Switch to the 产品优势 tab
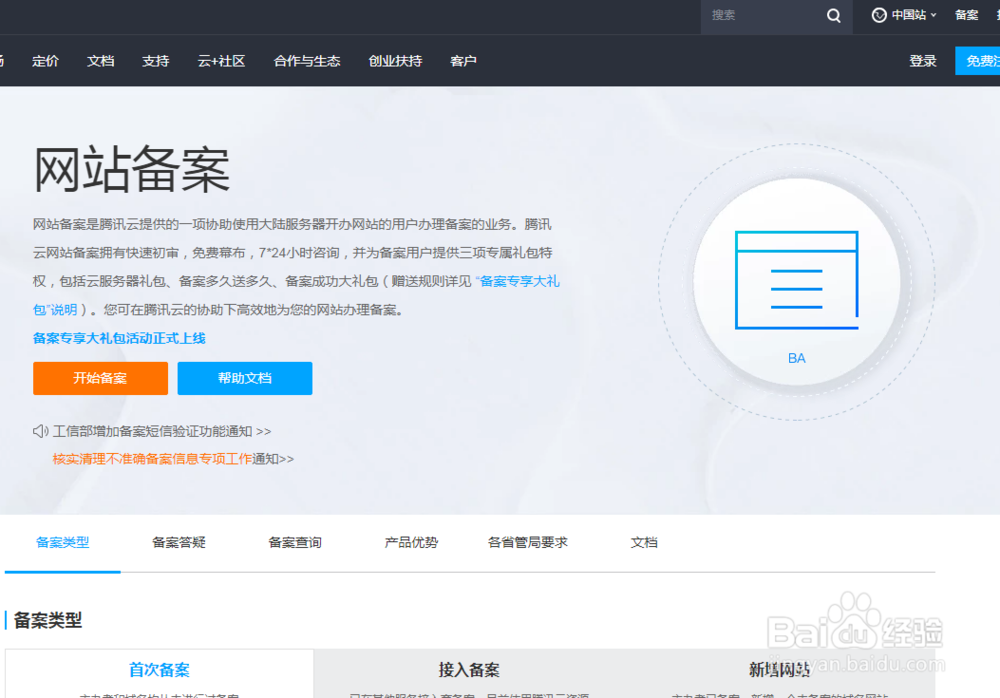 coord(411,542)
